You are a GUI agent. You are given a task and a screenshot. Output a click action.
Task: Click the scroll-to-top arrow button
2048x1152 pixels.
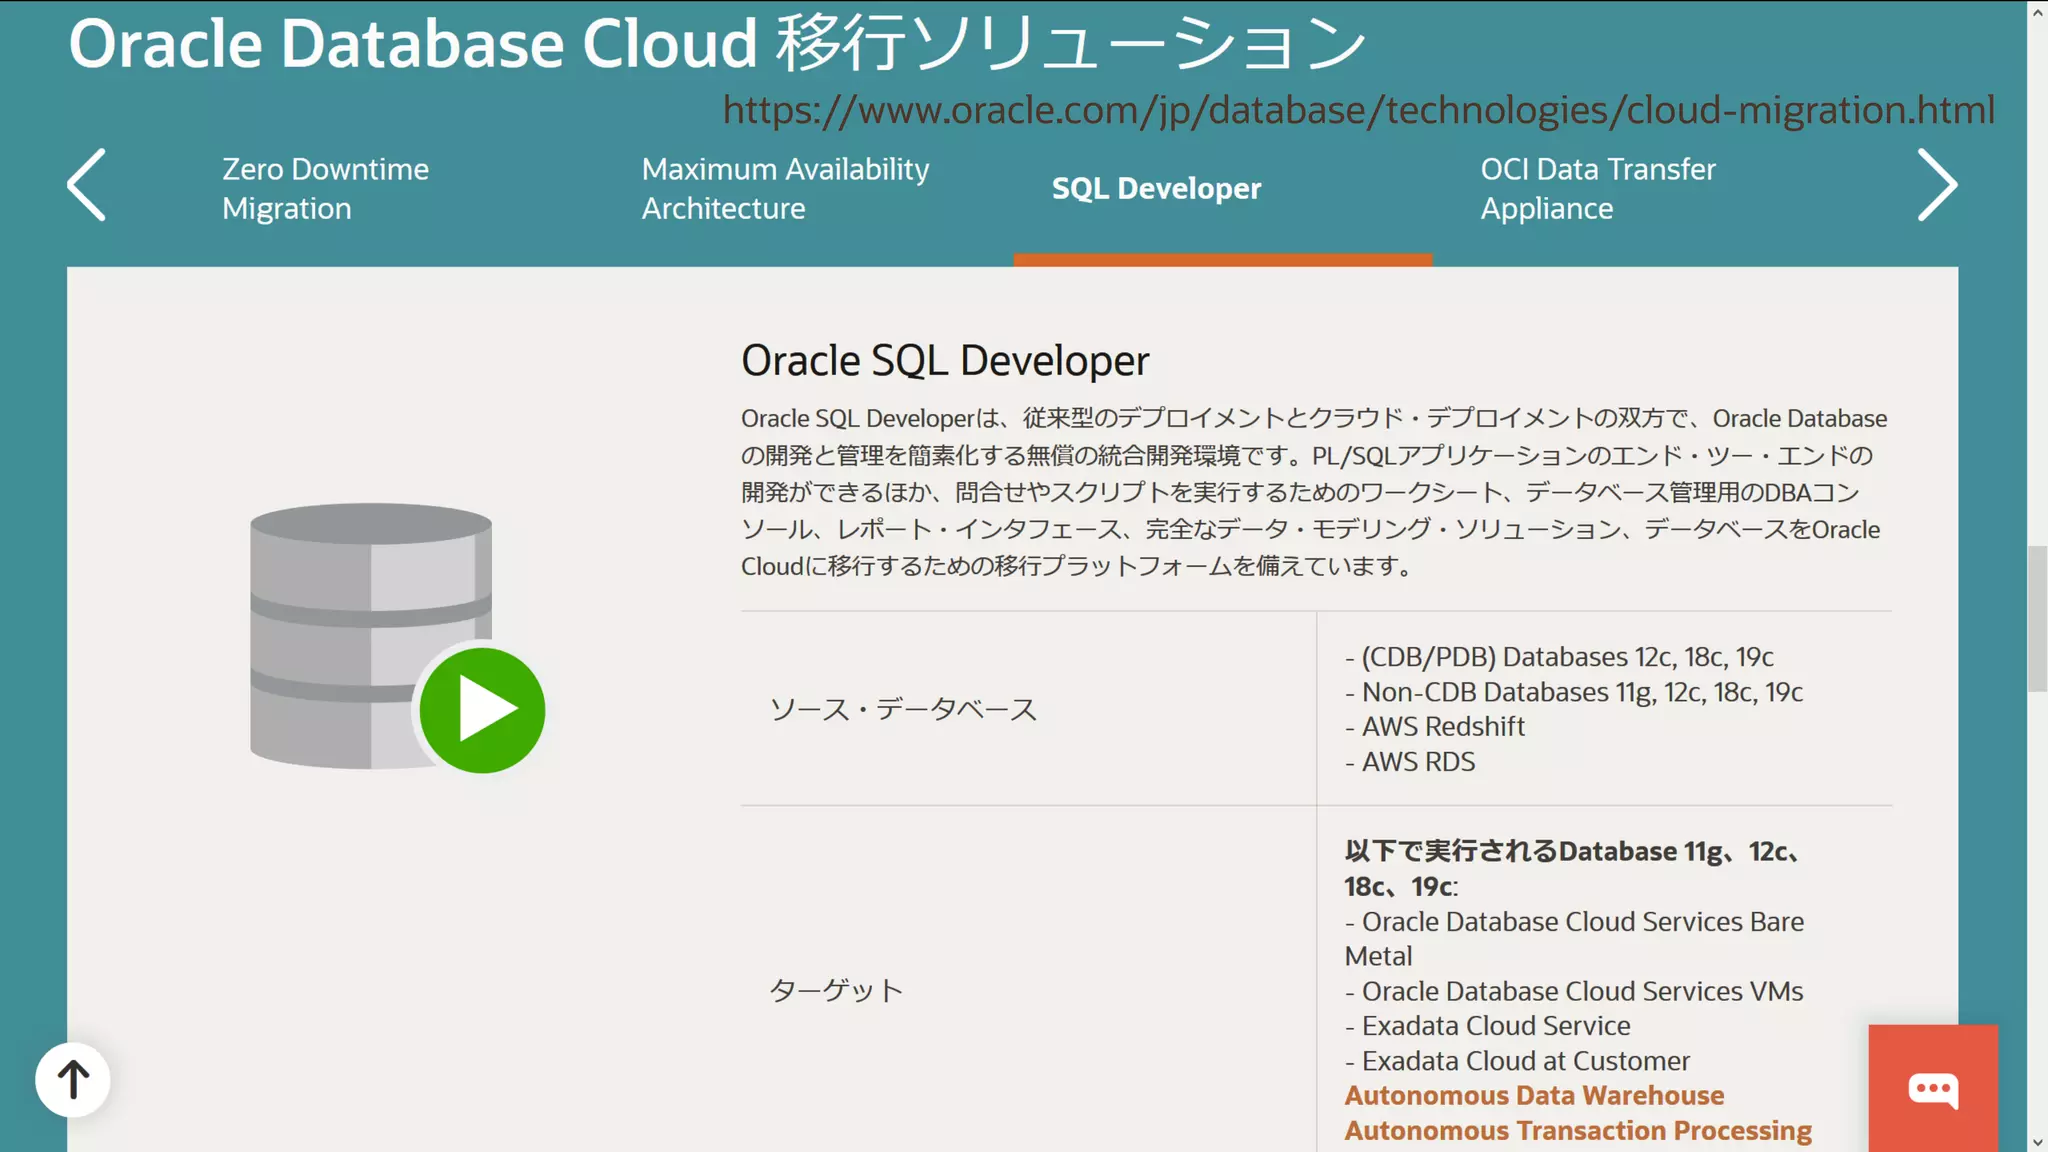pyautogui.click(x=73, y=1080)
